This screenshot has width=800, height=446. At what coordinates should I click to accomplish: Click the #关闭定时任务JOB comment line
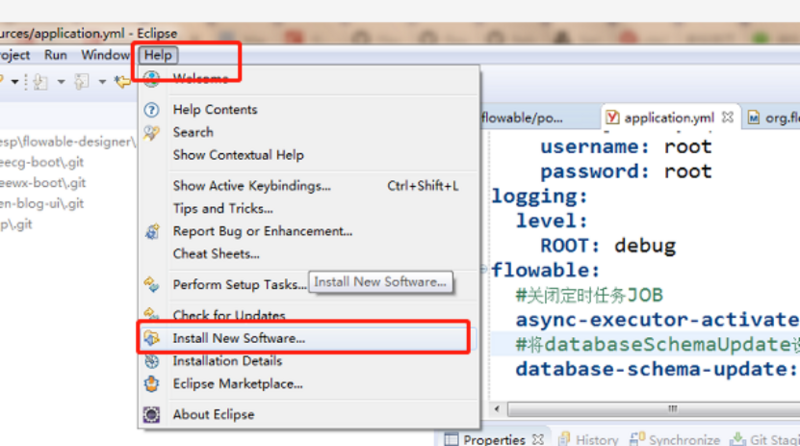coord(589,295)
